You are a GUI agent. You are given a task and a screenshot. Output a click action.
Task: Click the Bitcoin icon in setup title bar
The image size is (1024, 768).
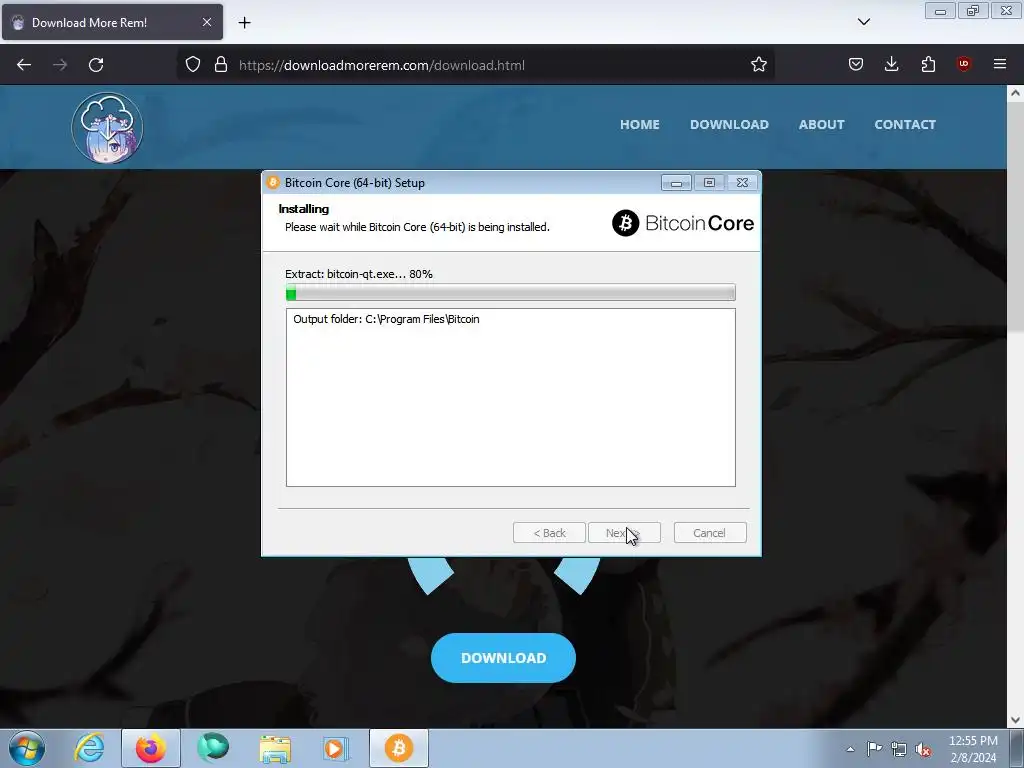pyautogui.click(x=273, y=183)
